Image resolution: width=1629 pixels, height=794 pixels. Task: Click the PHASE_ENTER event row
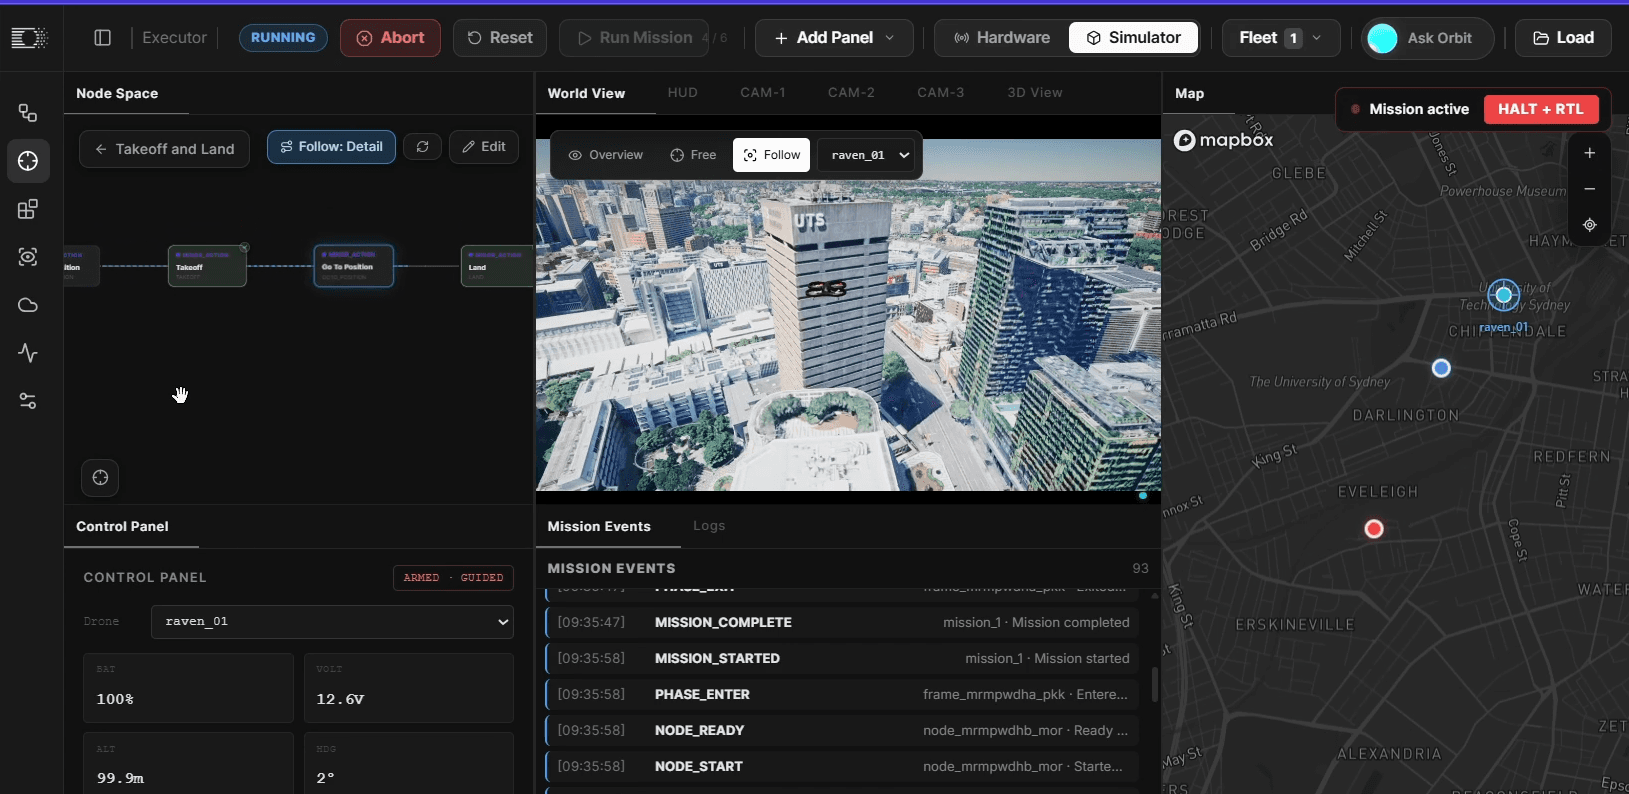coord(841,694)
